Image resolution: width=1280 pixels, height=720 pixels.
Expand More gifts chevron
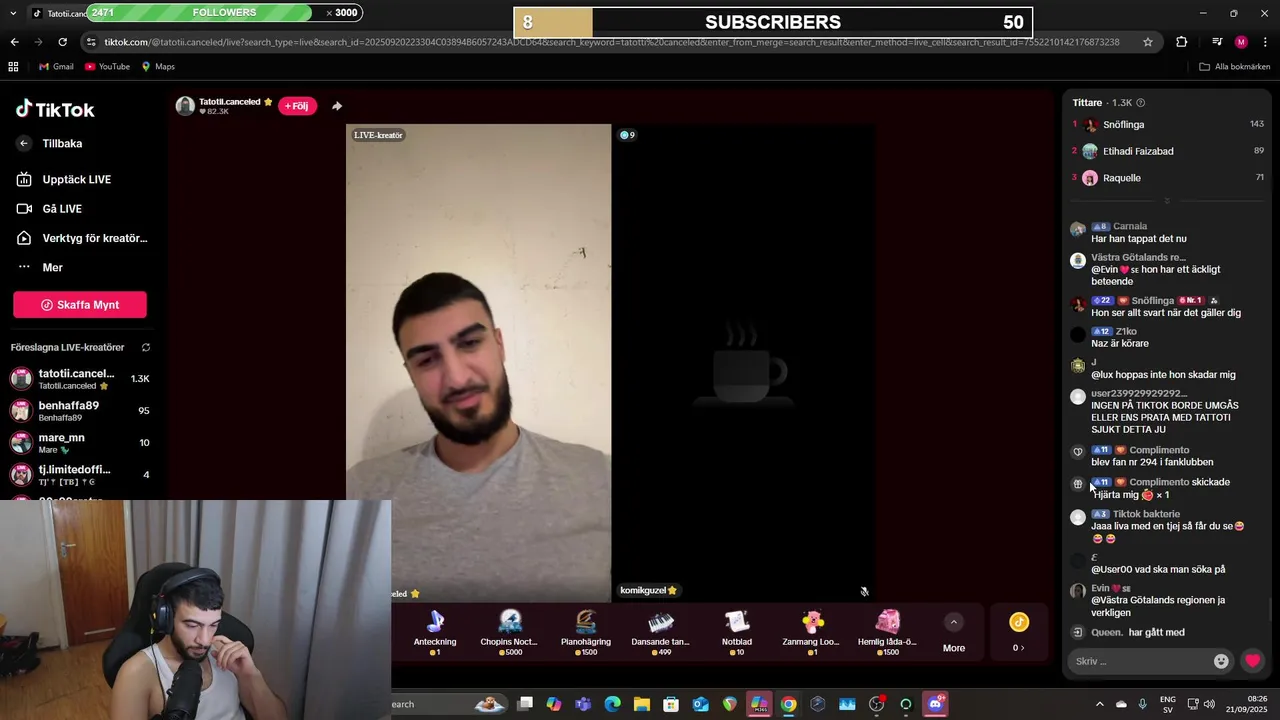tap(954, 622)
